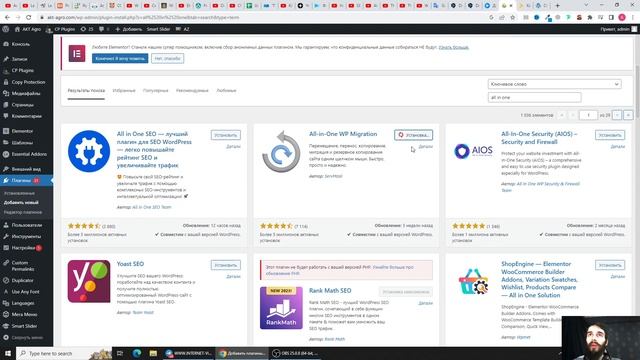Click the RankMath plugin icon

(x=281, y=308)
